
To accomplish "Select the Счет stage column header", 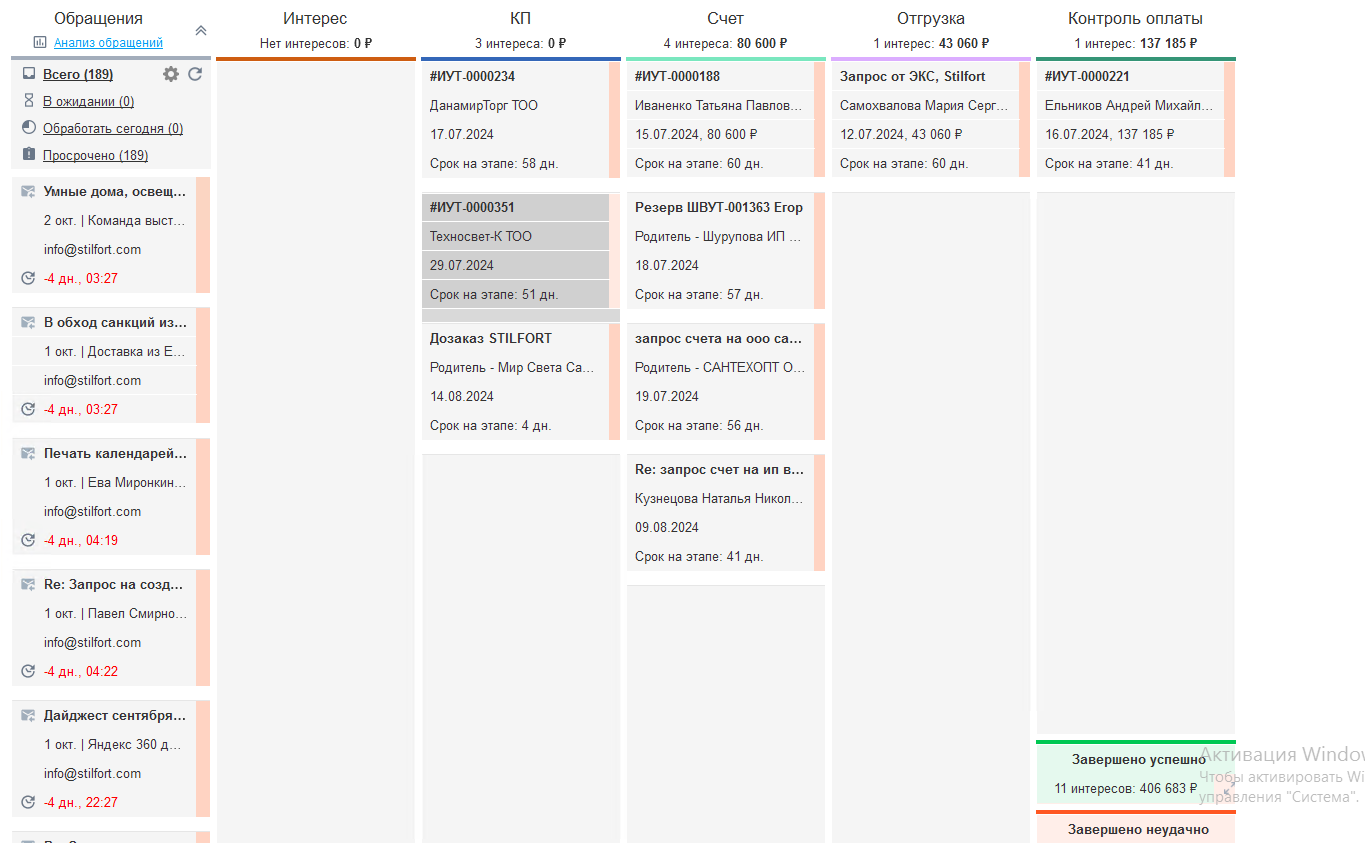I will (725, 19).
